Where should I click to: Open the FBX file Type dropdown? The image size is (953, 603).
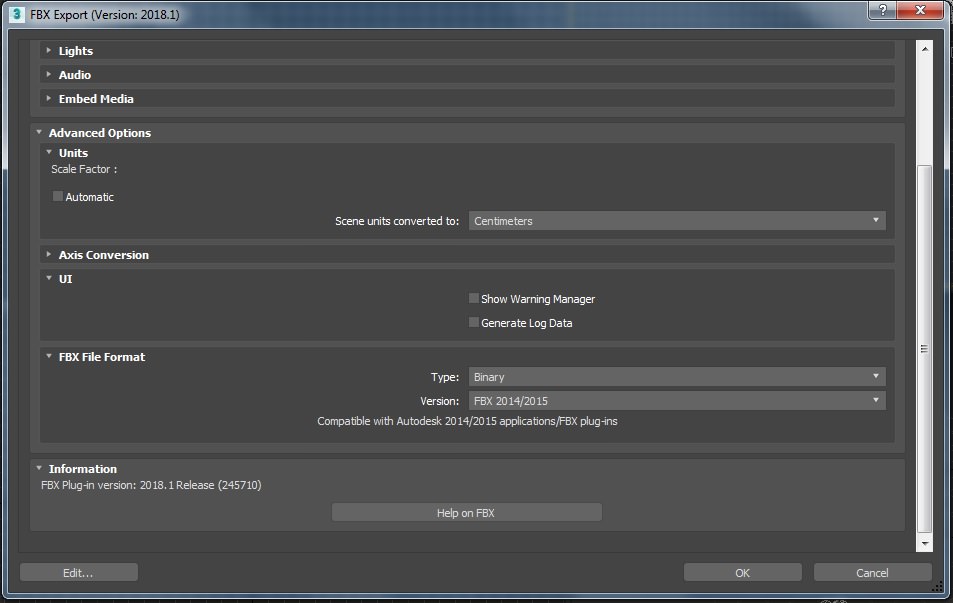click(x=677, y=377)
